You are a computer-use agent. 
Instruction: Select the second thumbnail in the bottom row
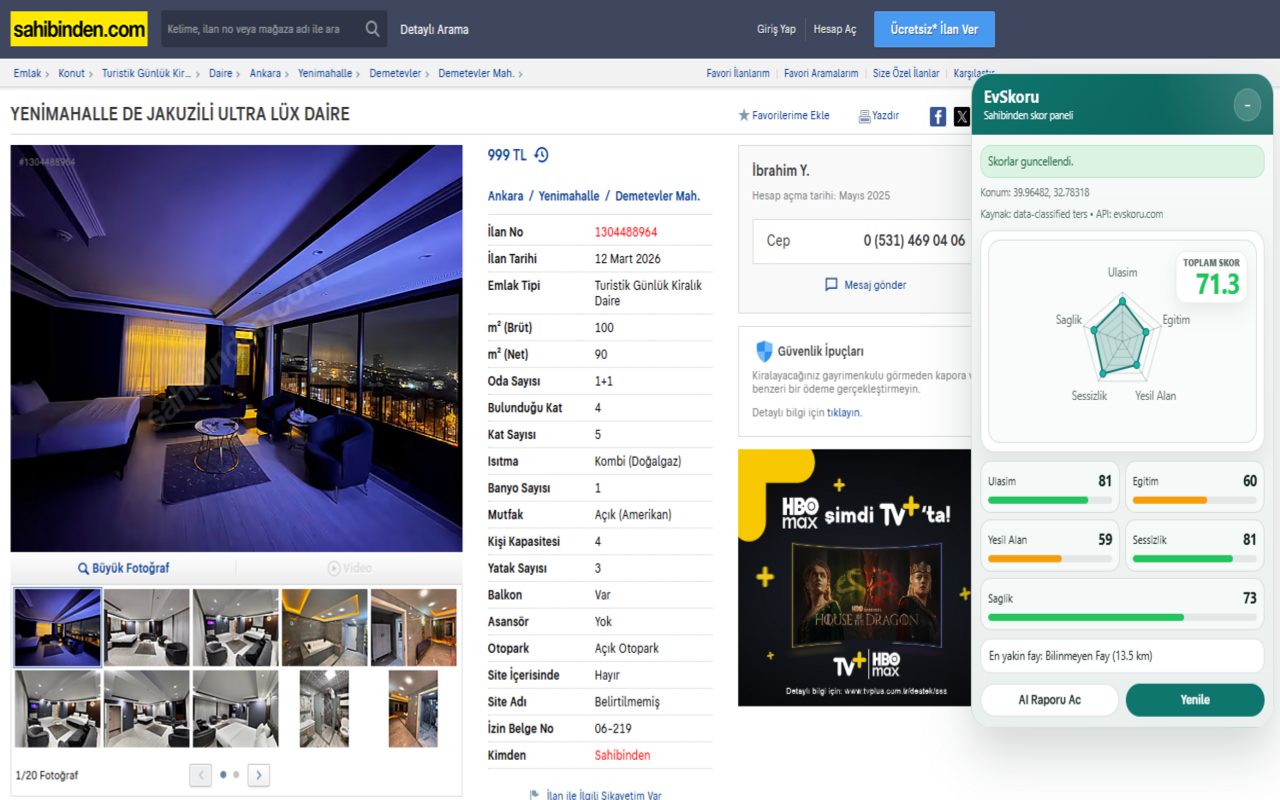(147, 709)
